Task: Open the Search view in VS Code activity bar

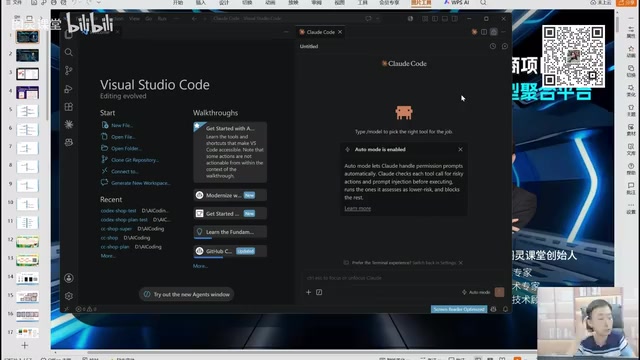Action: pos(69,52)
